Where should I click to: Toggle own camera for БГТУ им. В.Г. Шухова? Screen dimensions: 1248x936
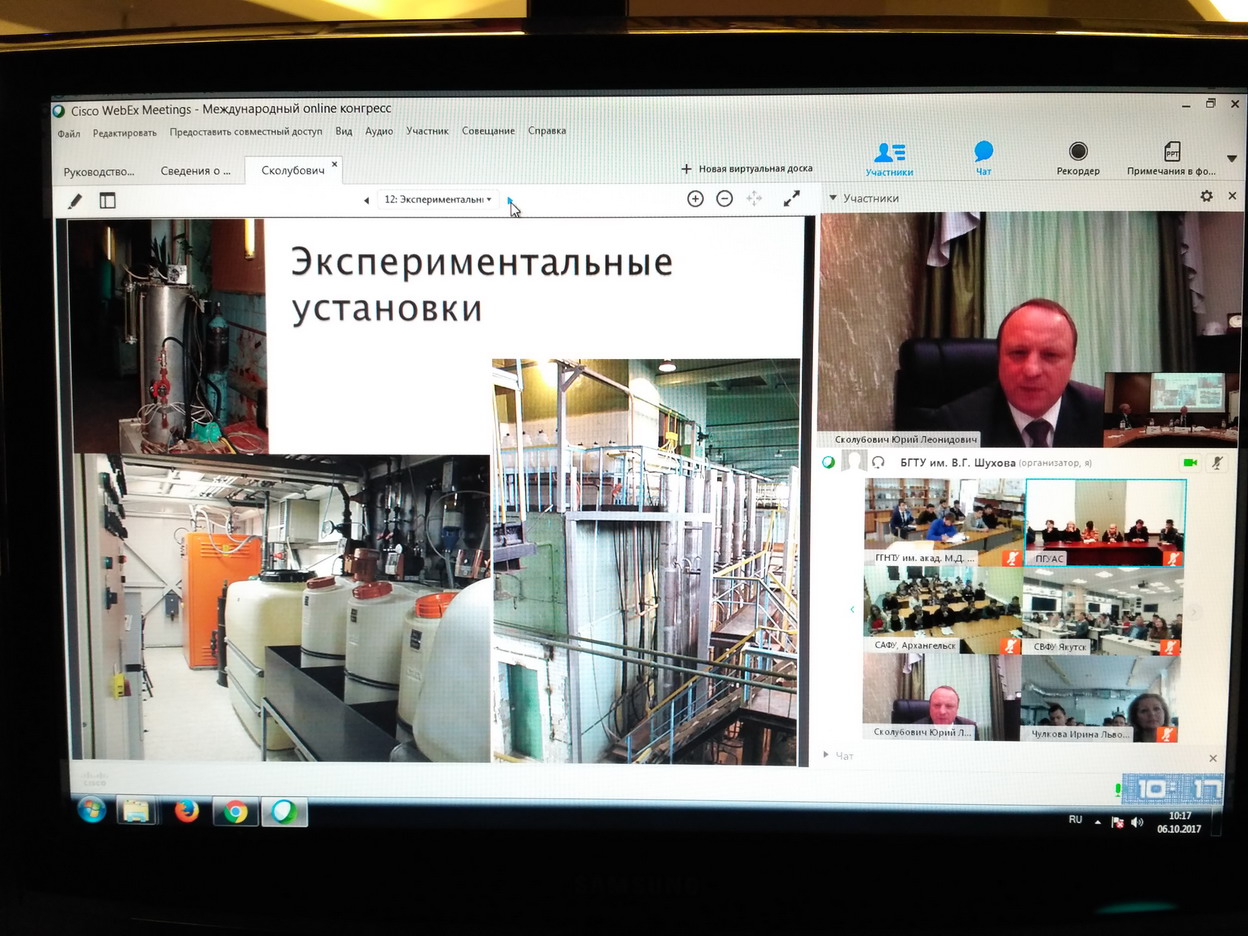(1190, 462)
